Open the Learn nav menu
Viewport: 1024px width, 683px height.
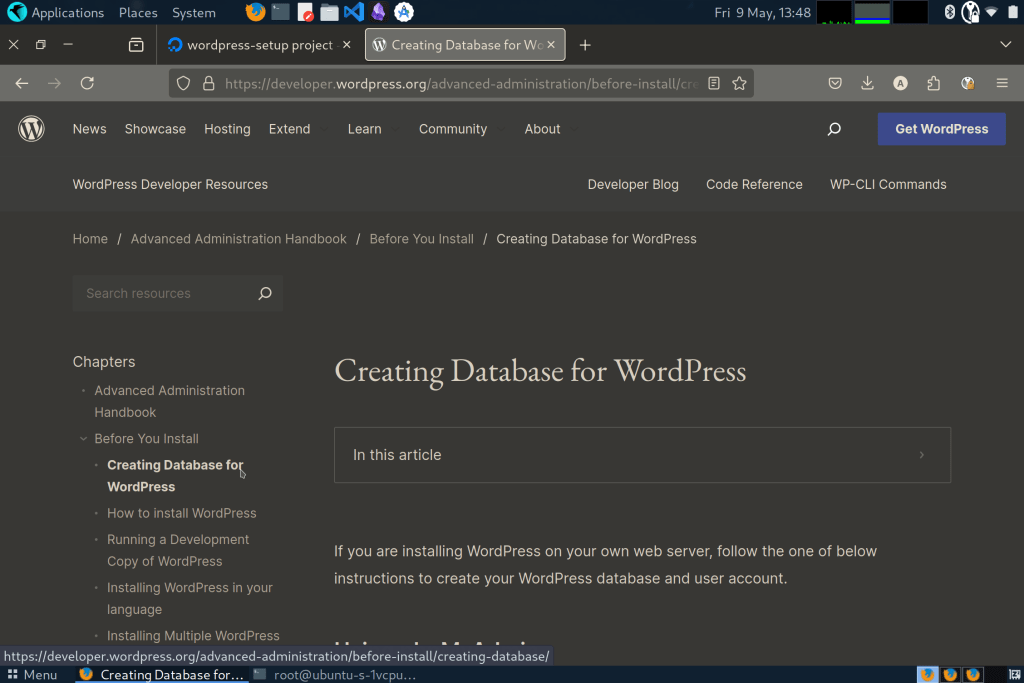pyautogui.click(x=364, y=129)
